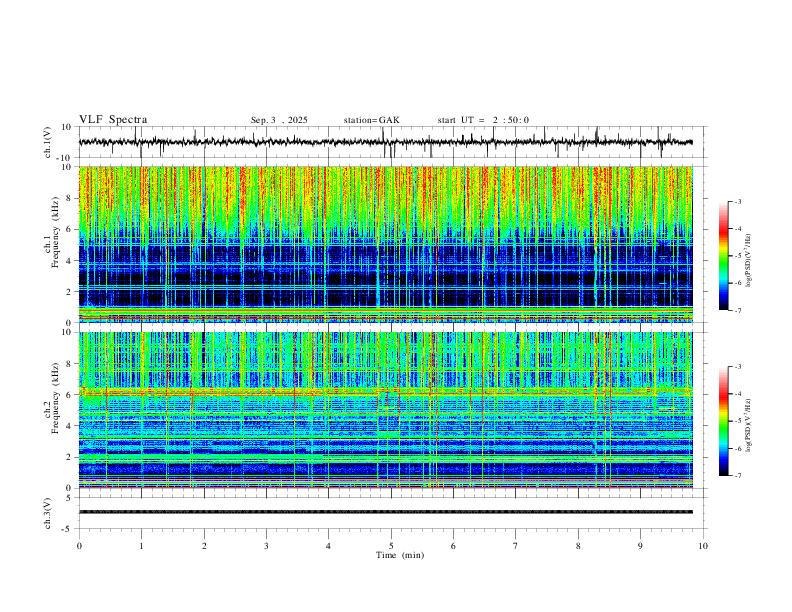Click the ch.1 voltage waveform trace

385,142
